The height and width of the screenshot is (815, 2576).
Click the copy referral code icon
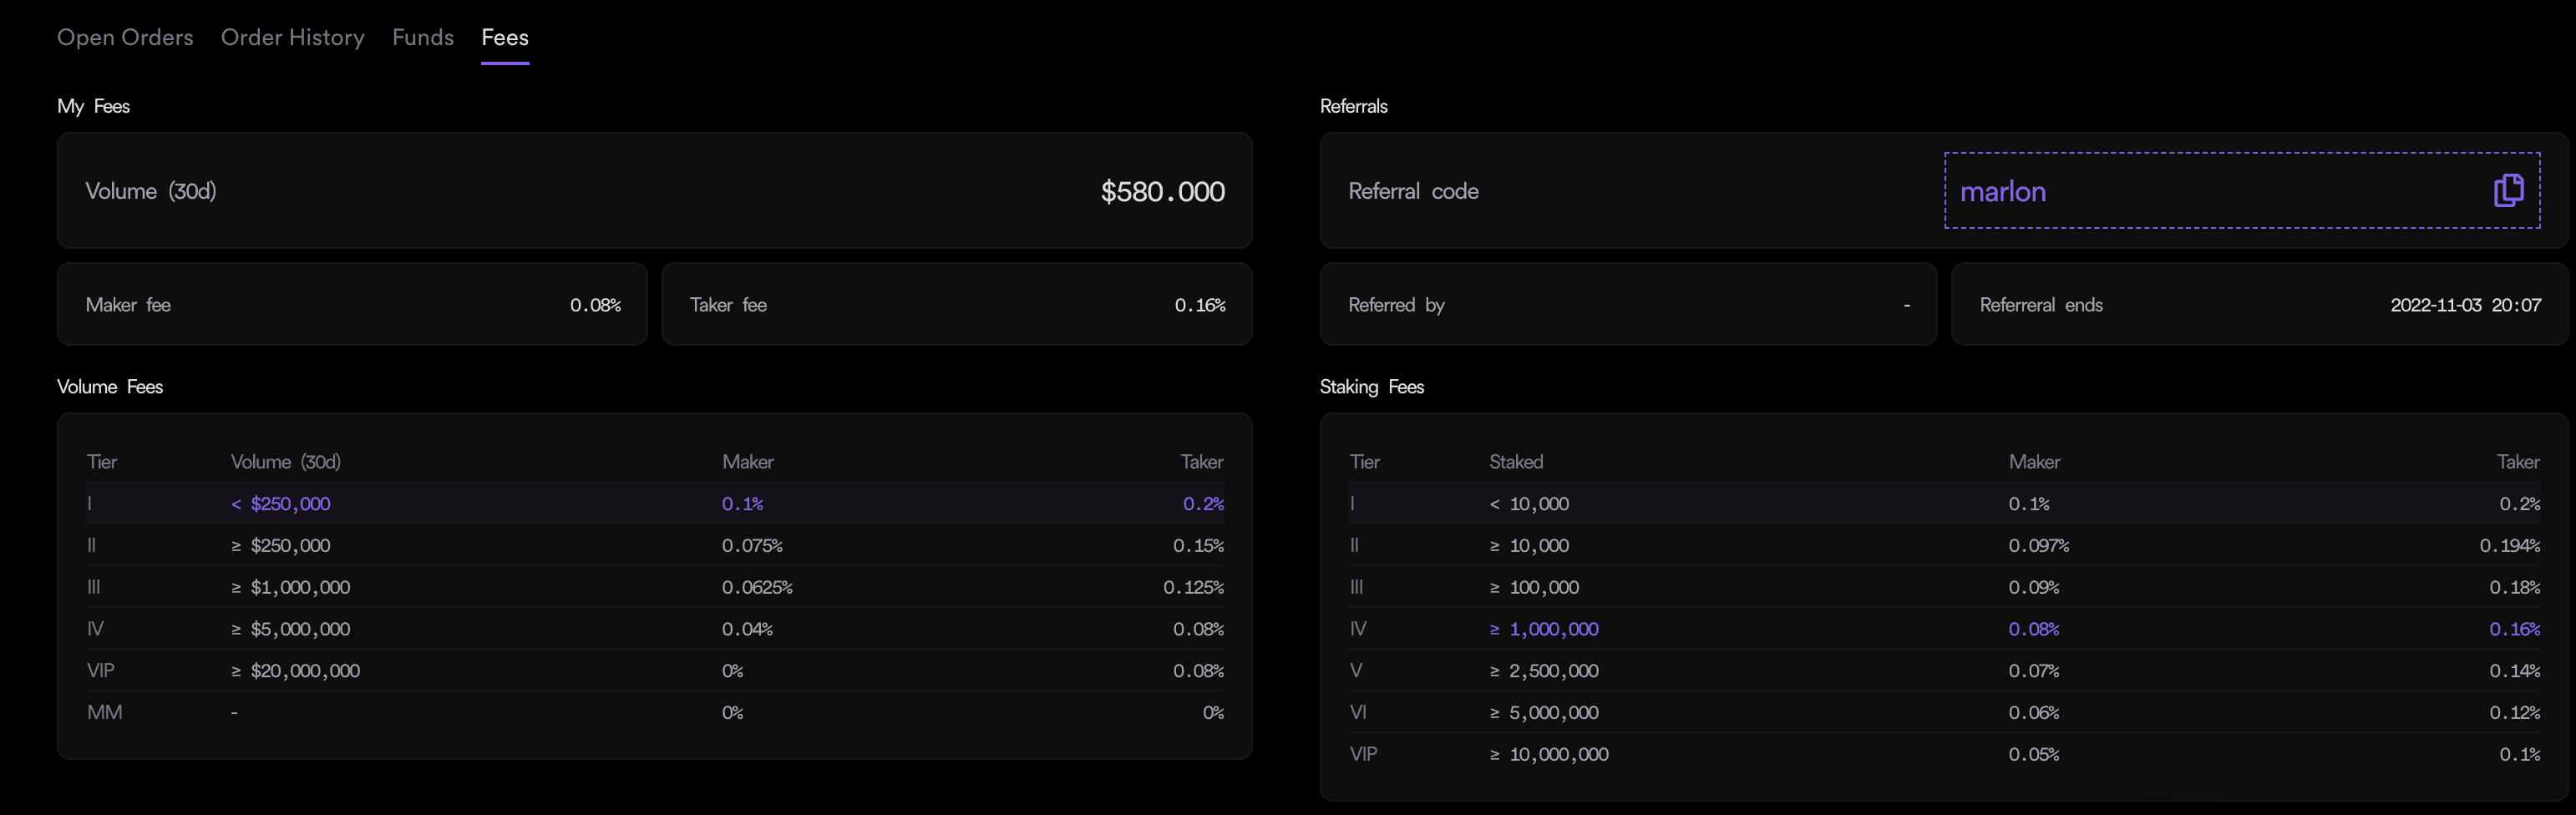point(2508,190)
